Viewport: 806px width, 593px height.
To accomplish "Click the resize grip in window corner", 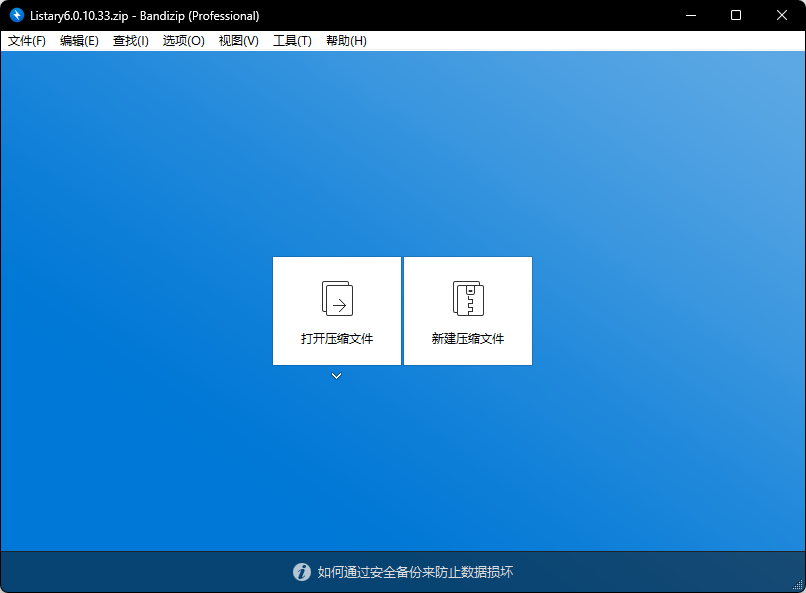I will point(798,585).
